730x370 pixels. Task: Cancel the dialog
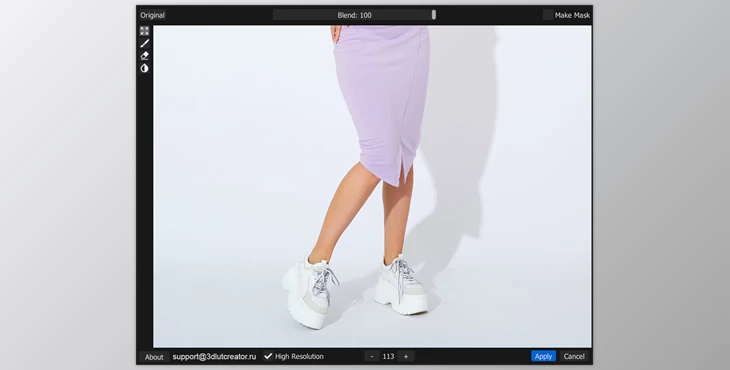pos(574,357)
